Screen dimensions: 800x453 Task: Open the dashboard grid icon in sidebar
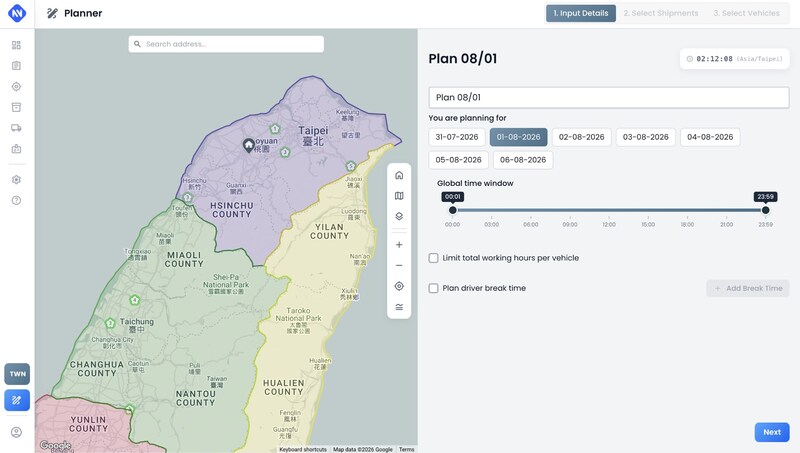tap(16, 45)
